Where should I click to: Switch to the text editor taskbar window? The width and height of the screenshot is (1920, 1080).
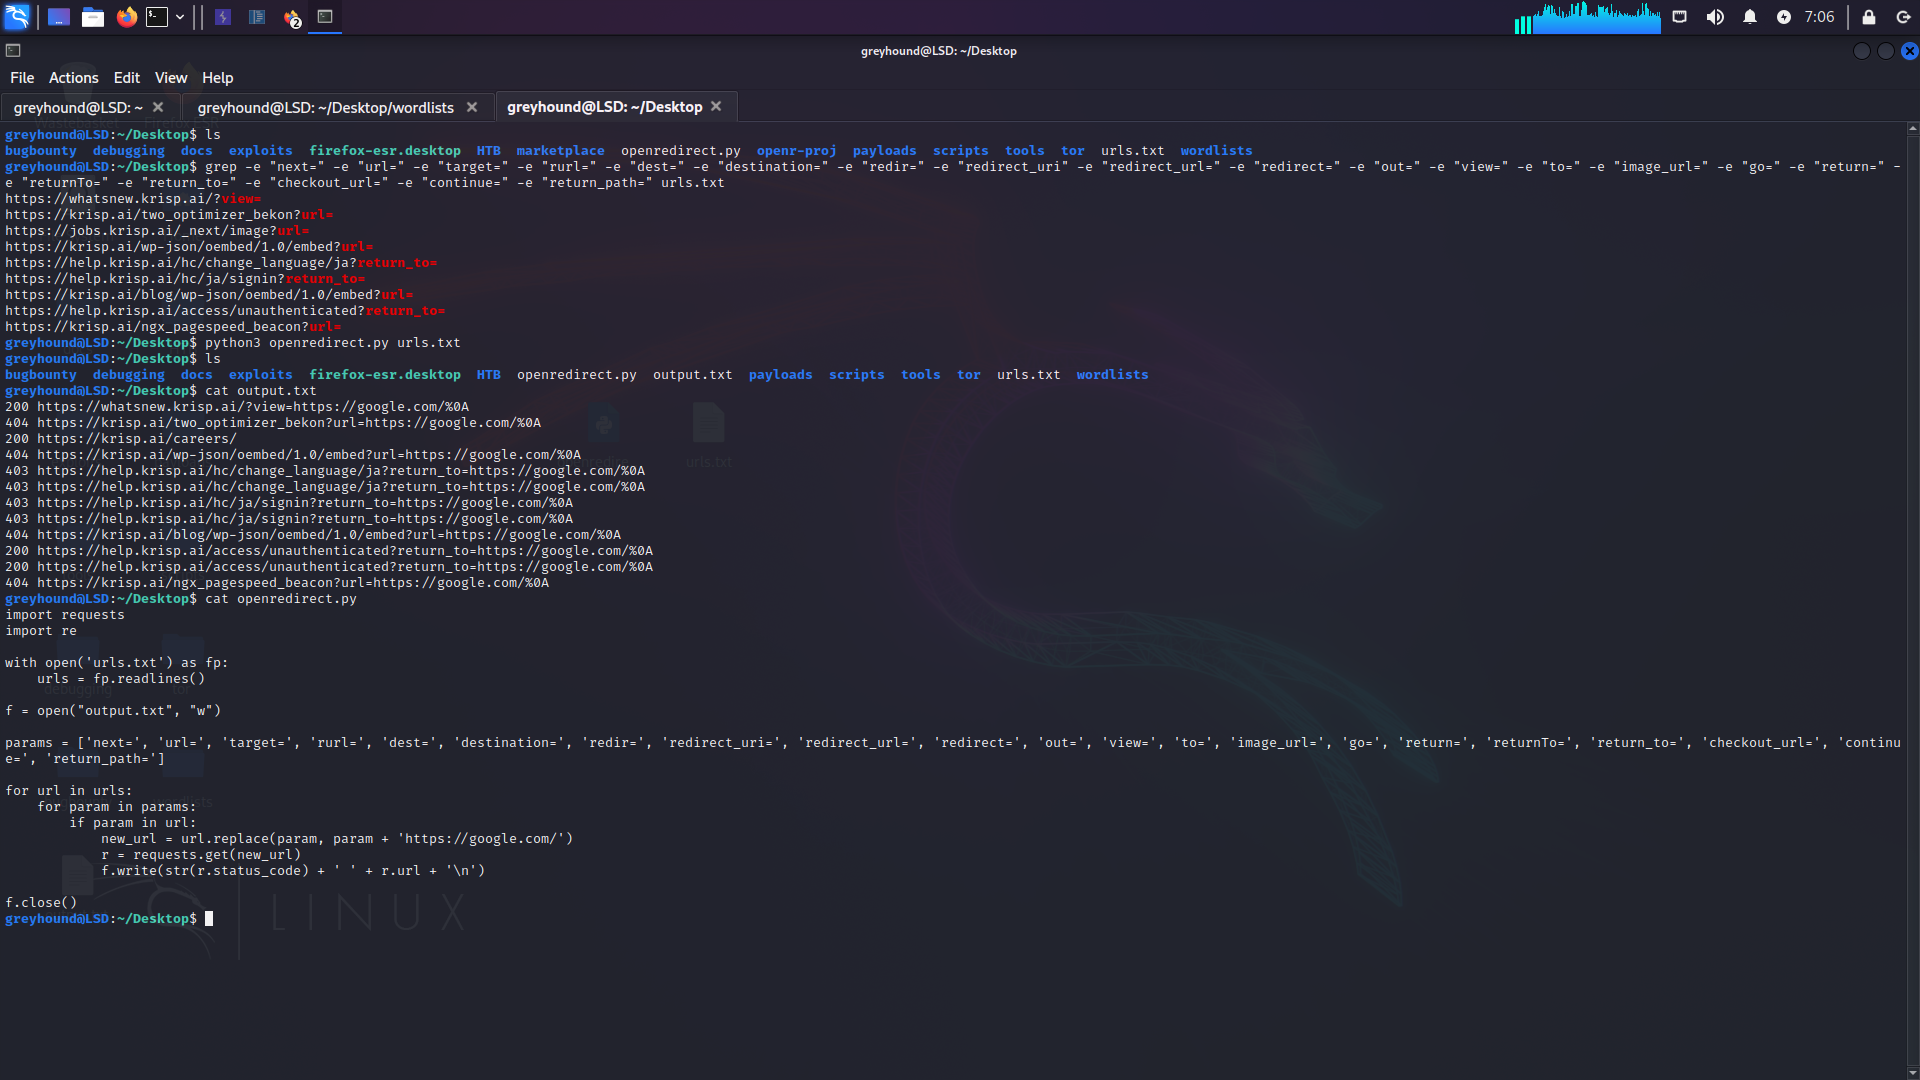click(x=257, y=17)
